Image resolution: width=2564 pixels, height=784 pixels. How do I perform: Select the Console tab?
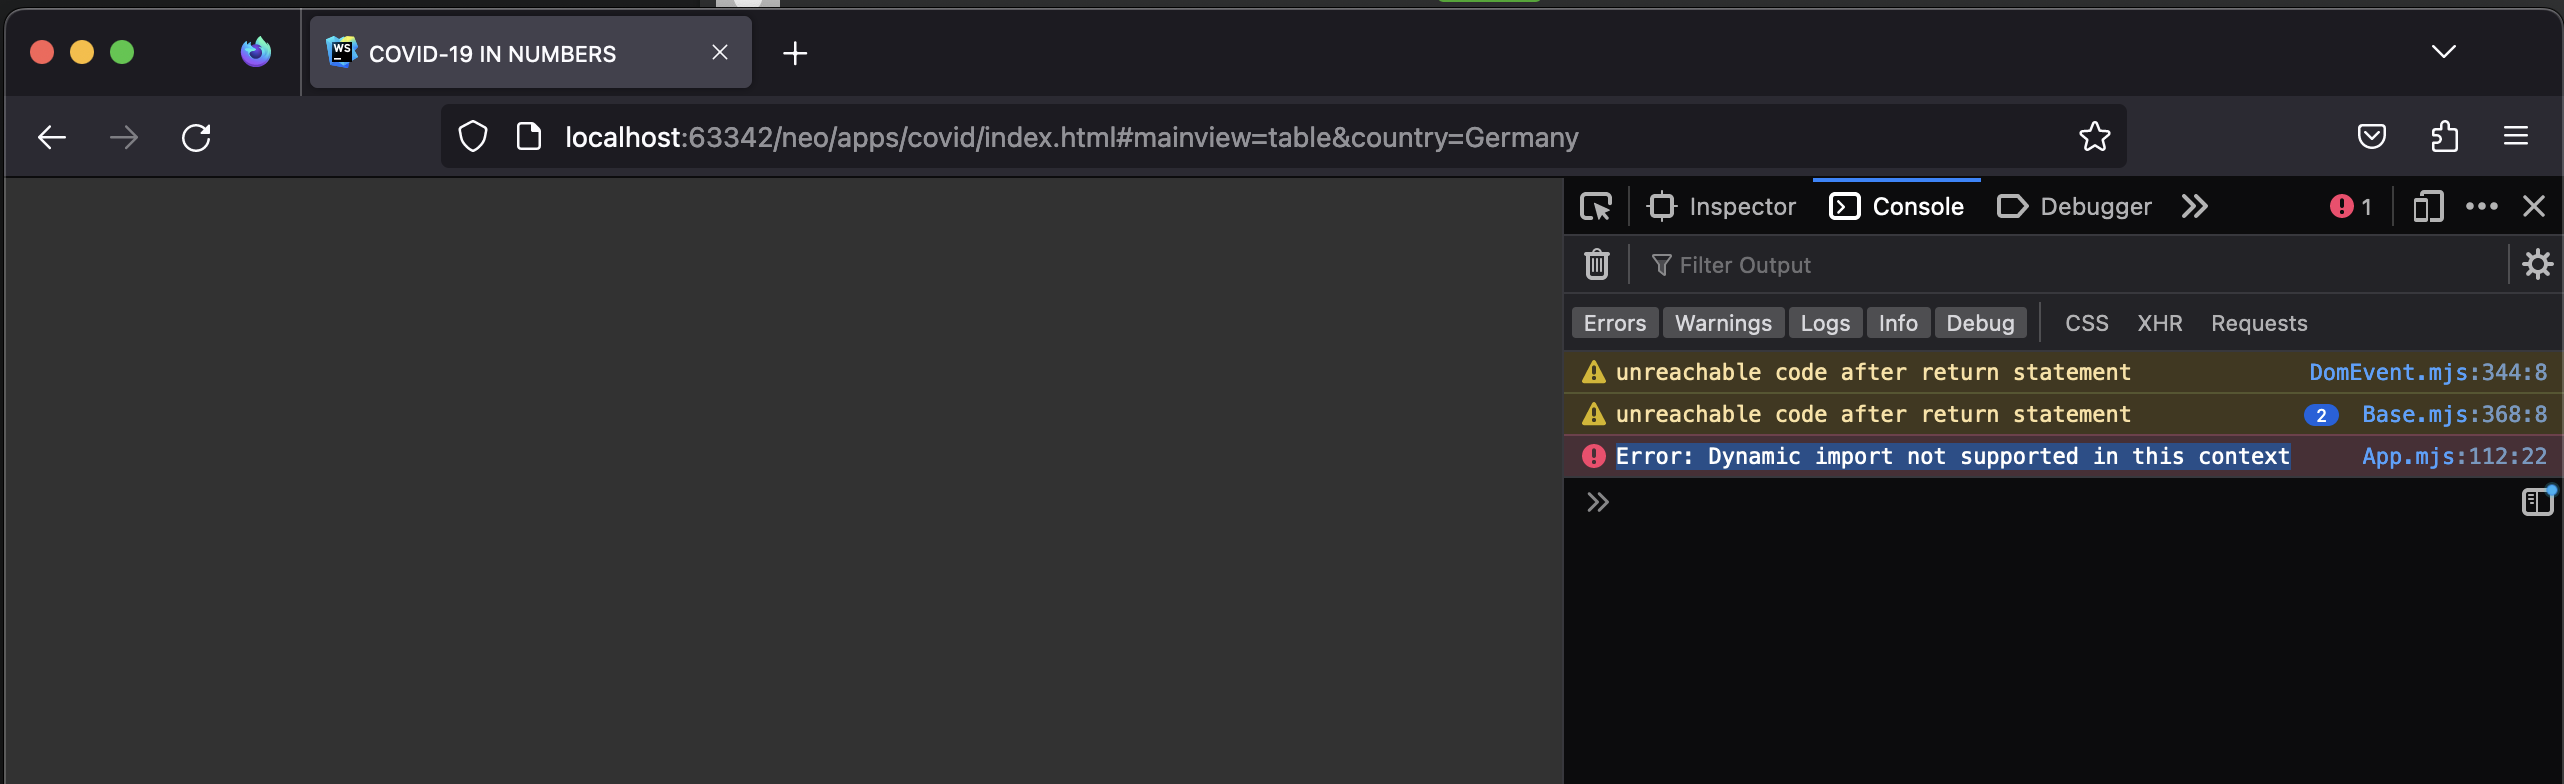tap(1897, 207)
